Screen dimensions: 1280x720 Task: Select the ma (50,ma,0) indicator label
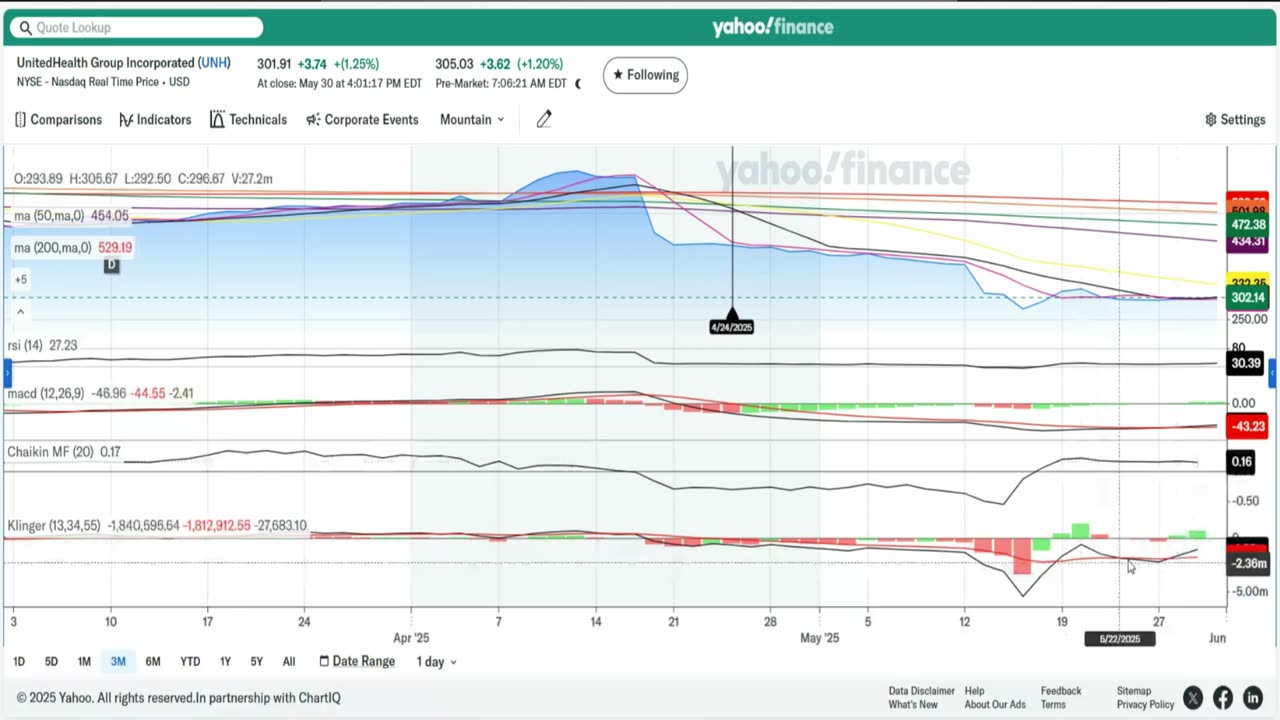tap(71, 216)
